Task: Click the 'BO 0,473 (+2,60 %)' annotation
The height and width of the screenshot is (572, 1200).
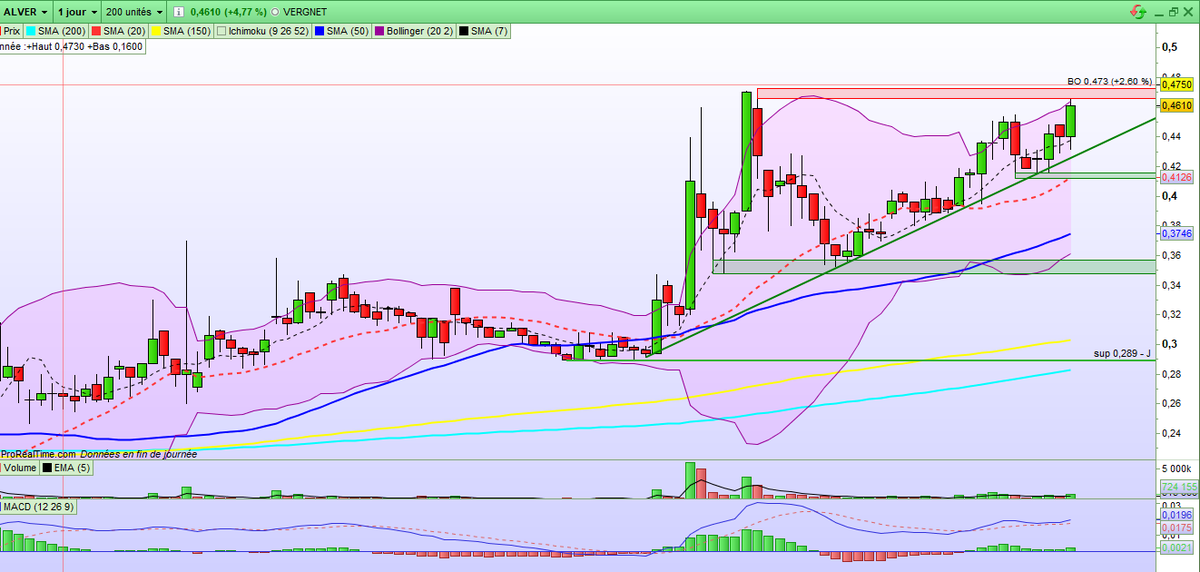Action: 1110,82
